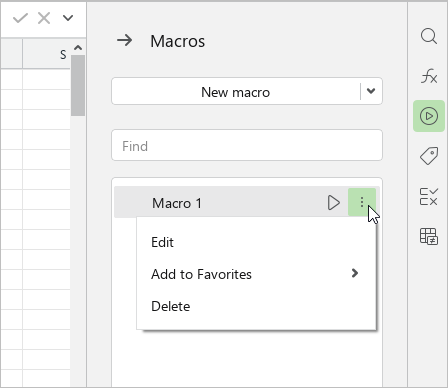448x388 pixels.
Task: Choose Delete from the context menu
Action: tap(256, 306)
